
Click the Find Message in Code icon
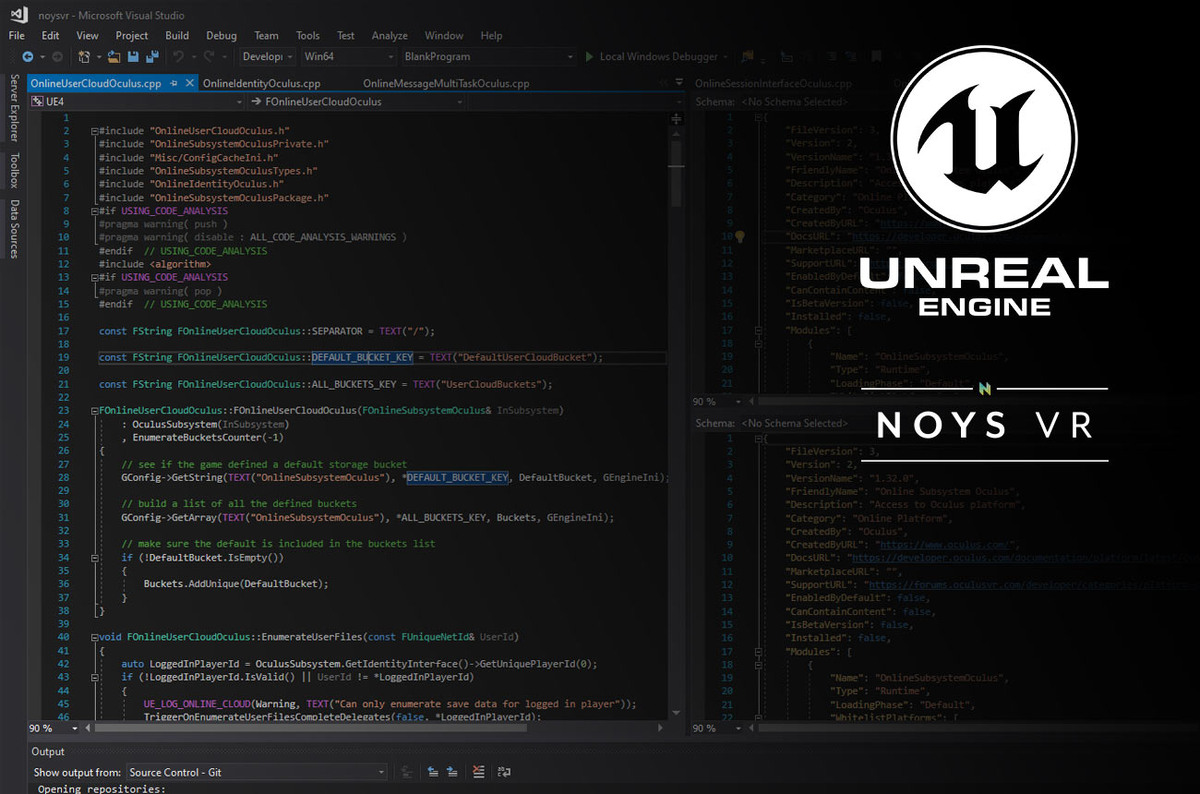click(407, 772)
